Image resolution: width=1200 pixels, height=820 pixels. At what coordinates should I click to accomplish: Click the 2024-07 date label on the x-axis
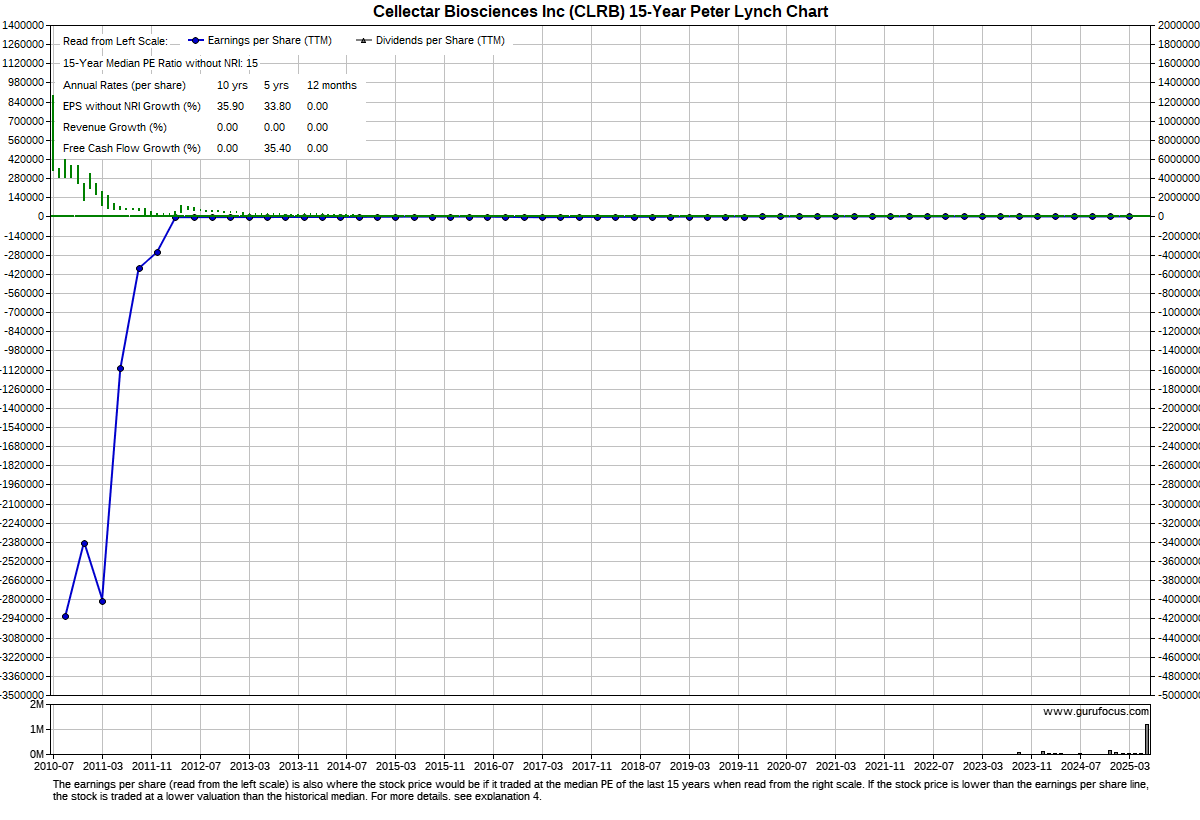[x=1081, y=765]
